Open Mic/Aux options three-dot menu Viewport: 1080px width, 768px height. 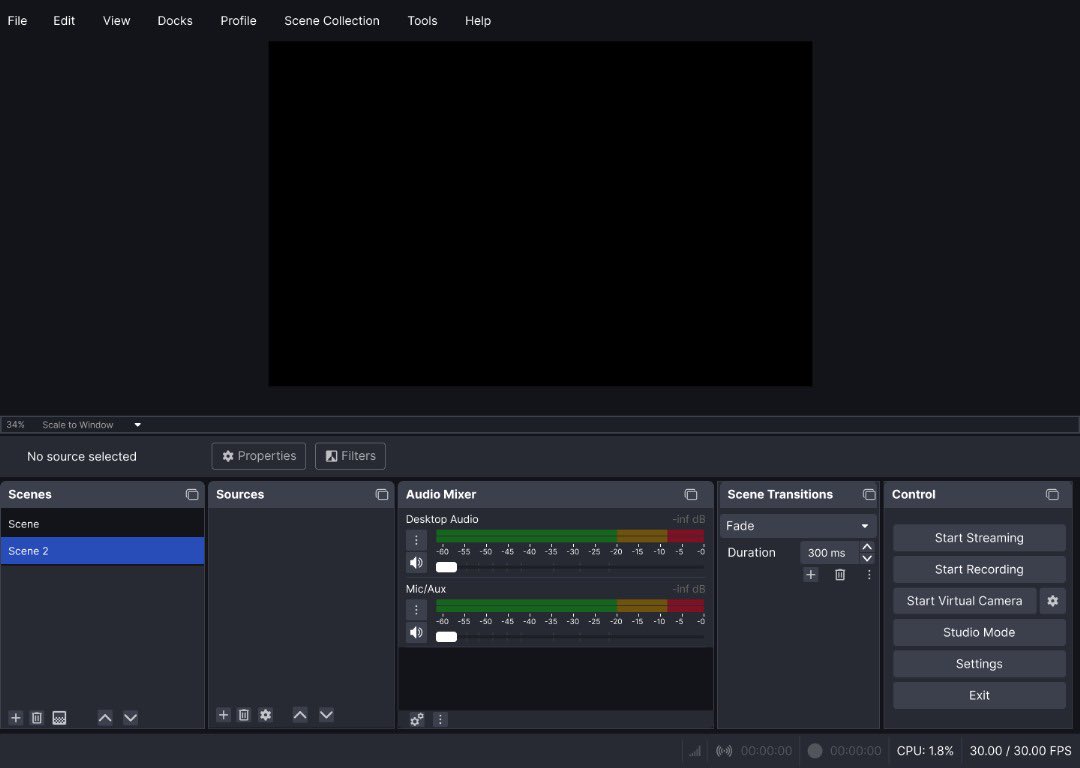click(416, 610)
